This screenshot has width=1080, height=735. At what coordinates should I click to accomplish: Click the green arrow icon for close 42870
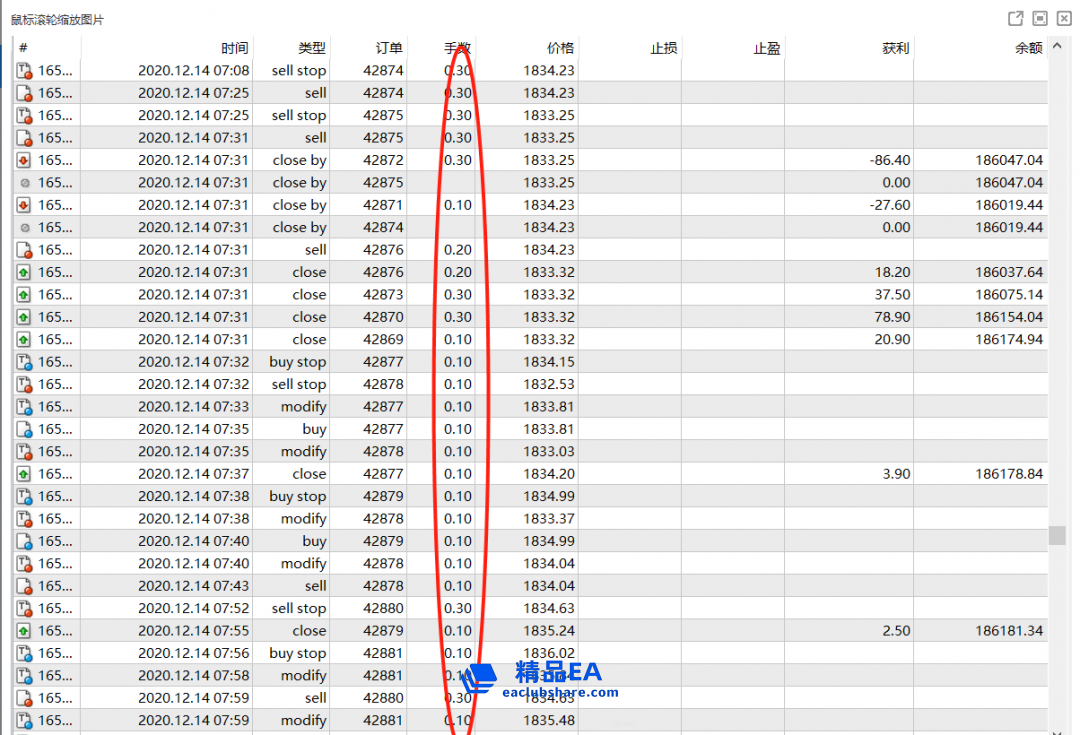click(25, 317)
